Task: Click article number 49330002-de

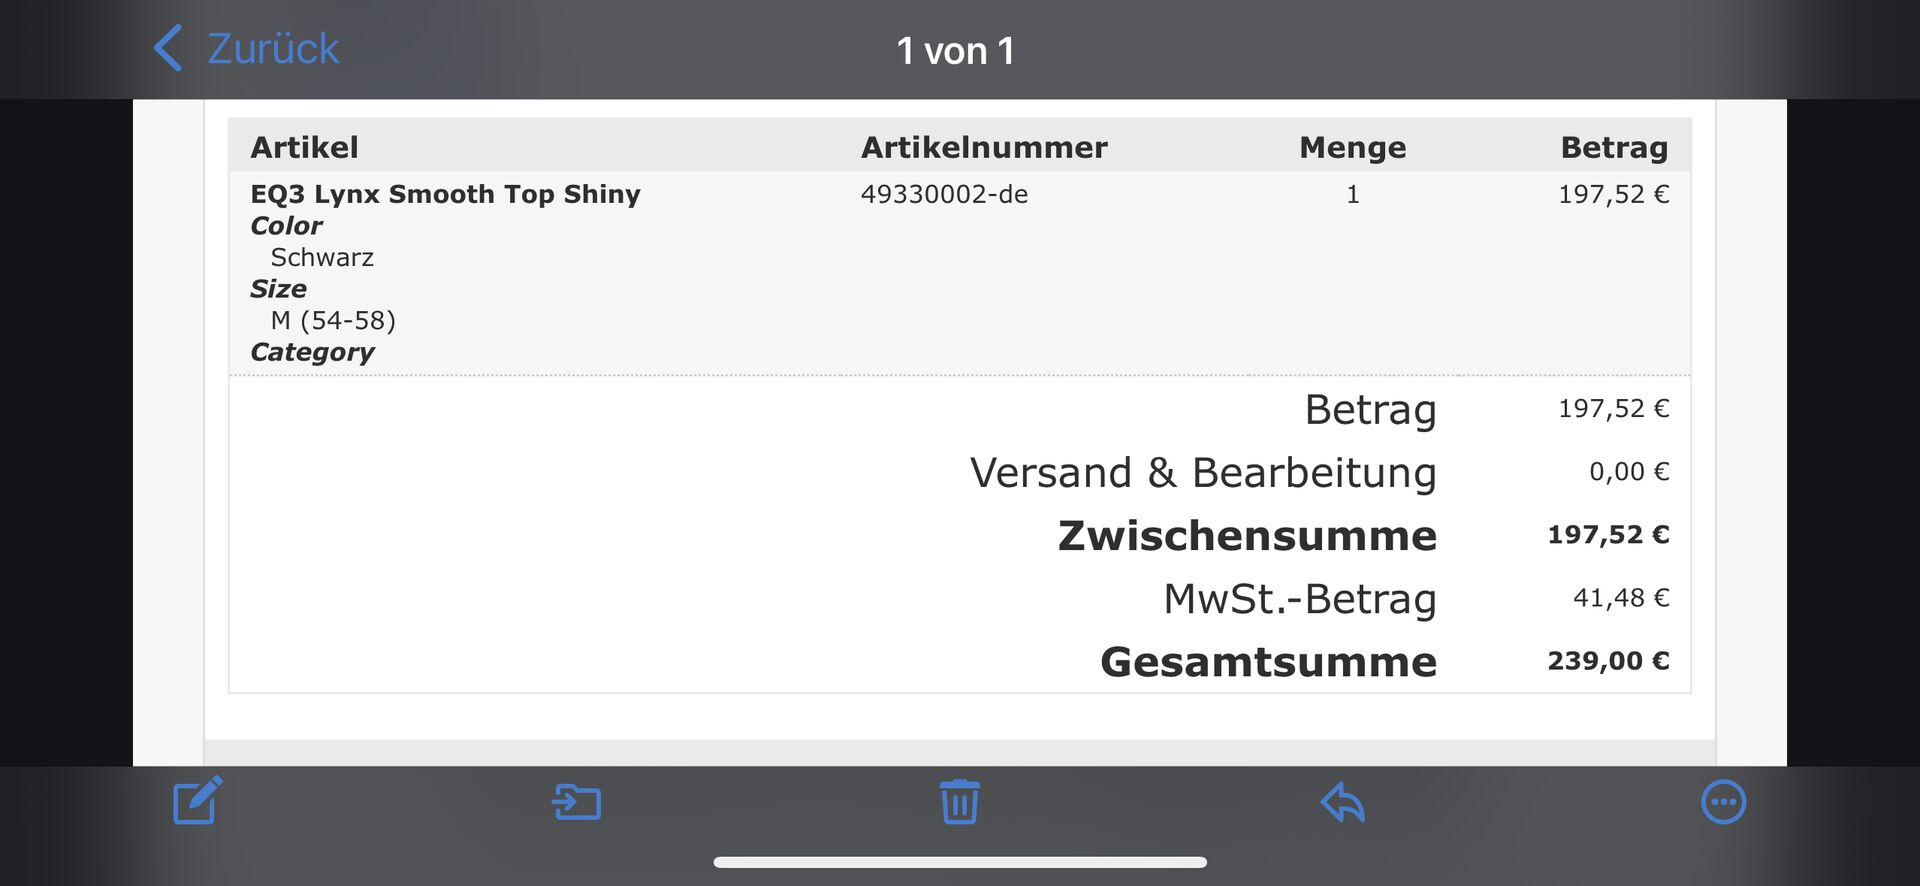Action: (x=944, y=194)
